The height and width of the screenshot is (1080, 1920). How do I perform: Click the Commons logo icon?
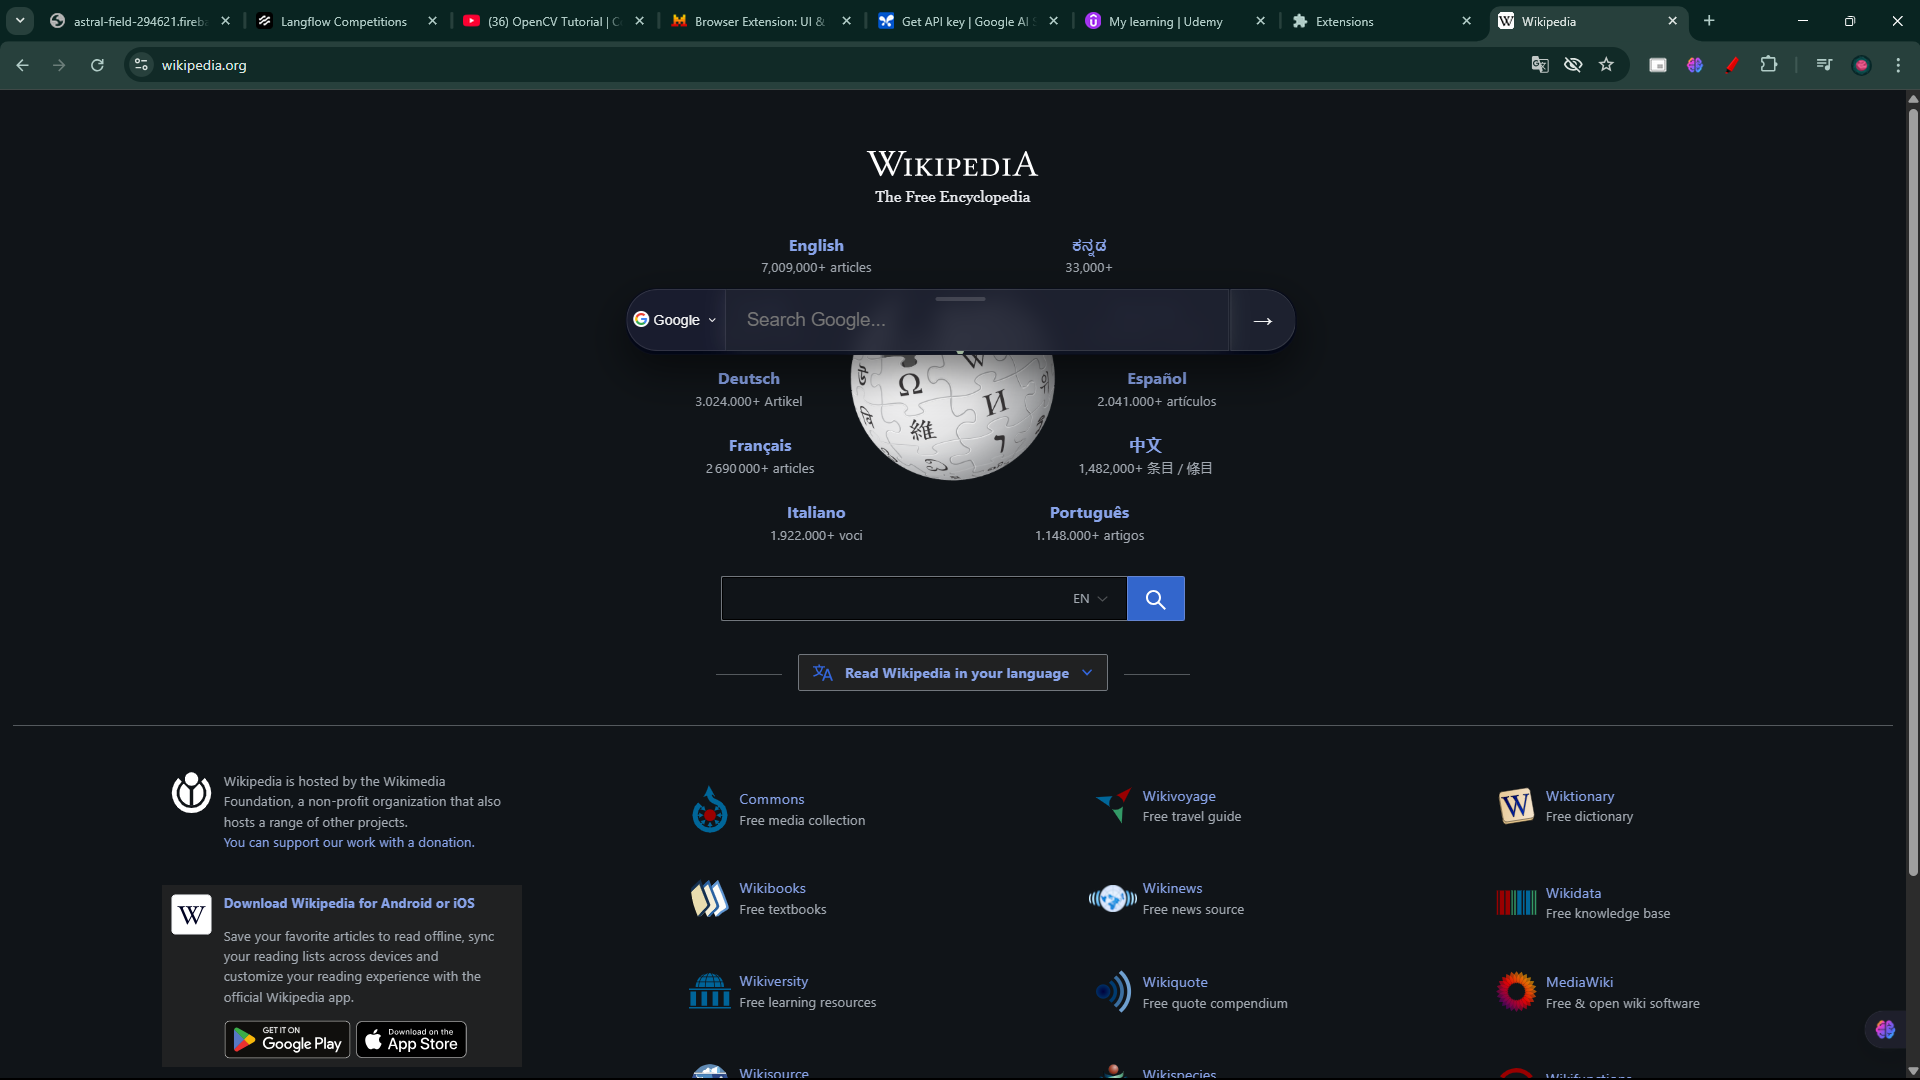(710, 810)
